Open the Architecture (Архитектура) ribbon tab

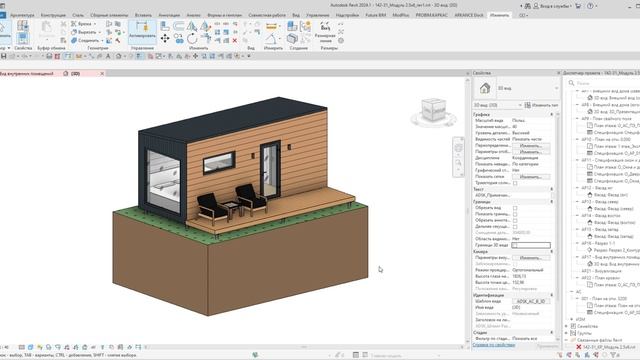[x=22, y=15]
